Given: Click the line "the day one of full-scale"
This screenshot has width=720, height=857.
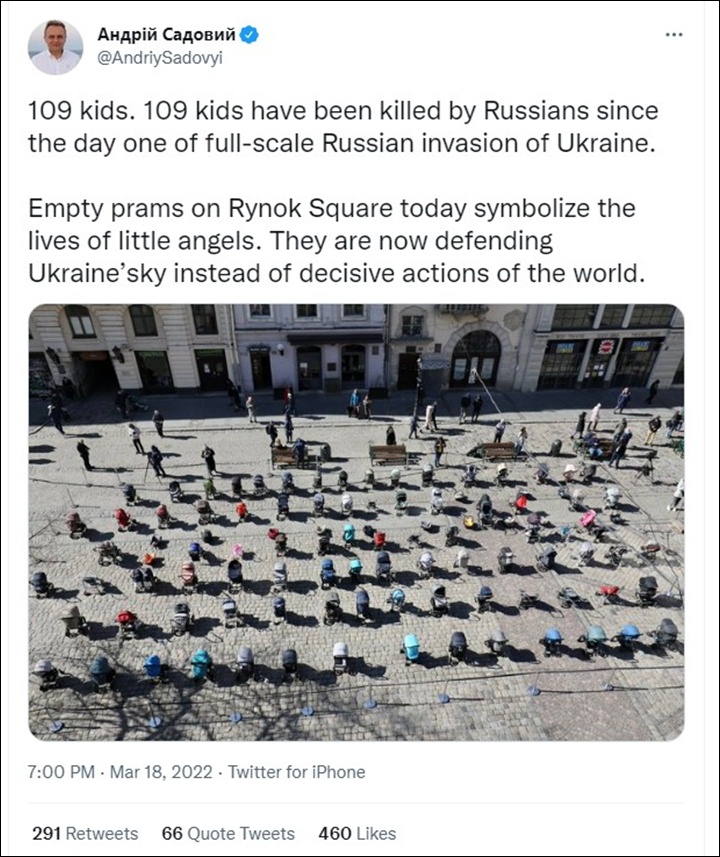Looking at the screenshot, I should tap(340, 142).
